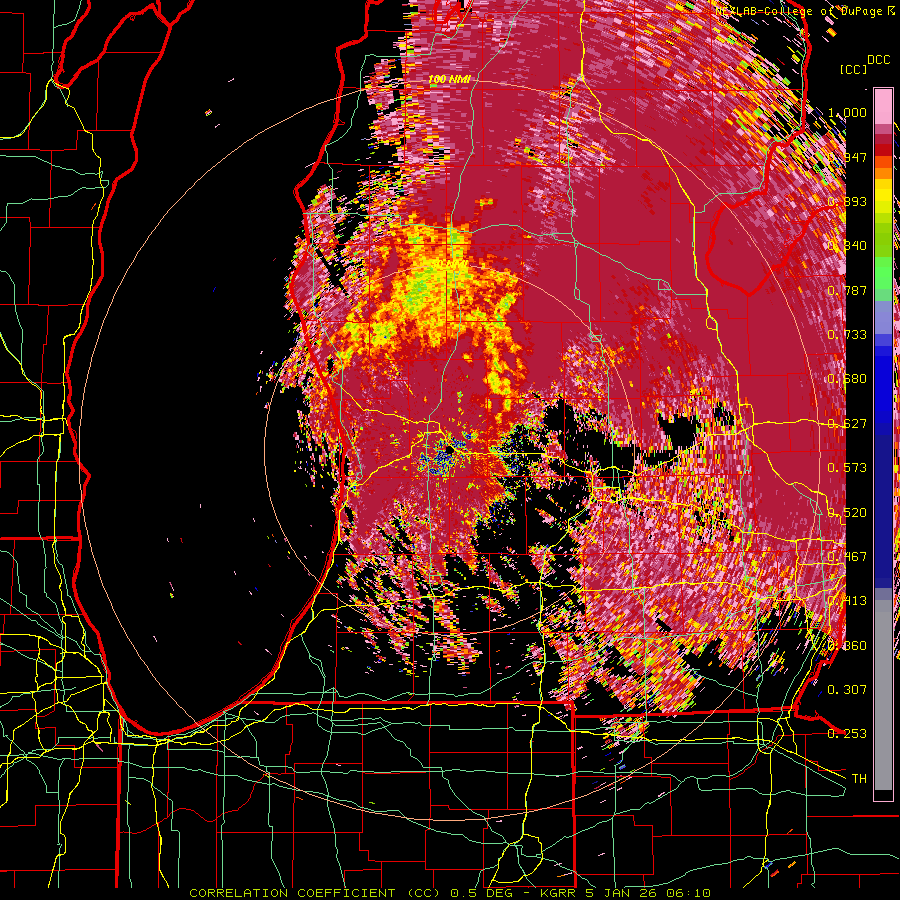Click the 0.307 scale value
This screenshot has height=900, width=900.
click(848, 689)
